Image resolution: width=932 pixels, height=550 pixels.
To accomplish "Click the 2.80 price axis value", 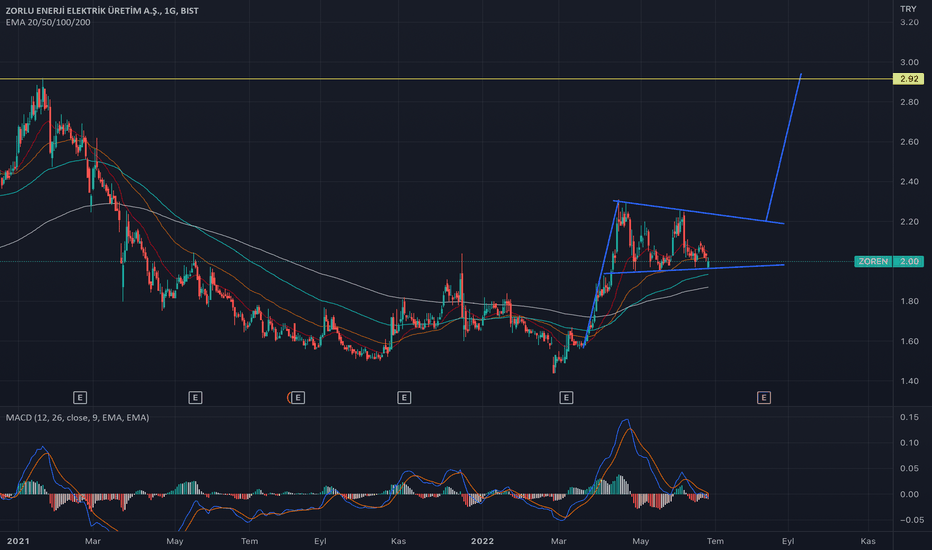I will tap(909, 102).
